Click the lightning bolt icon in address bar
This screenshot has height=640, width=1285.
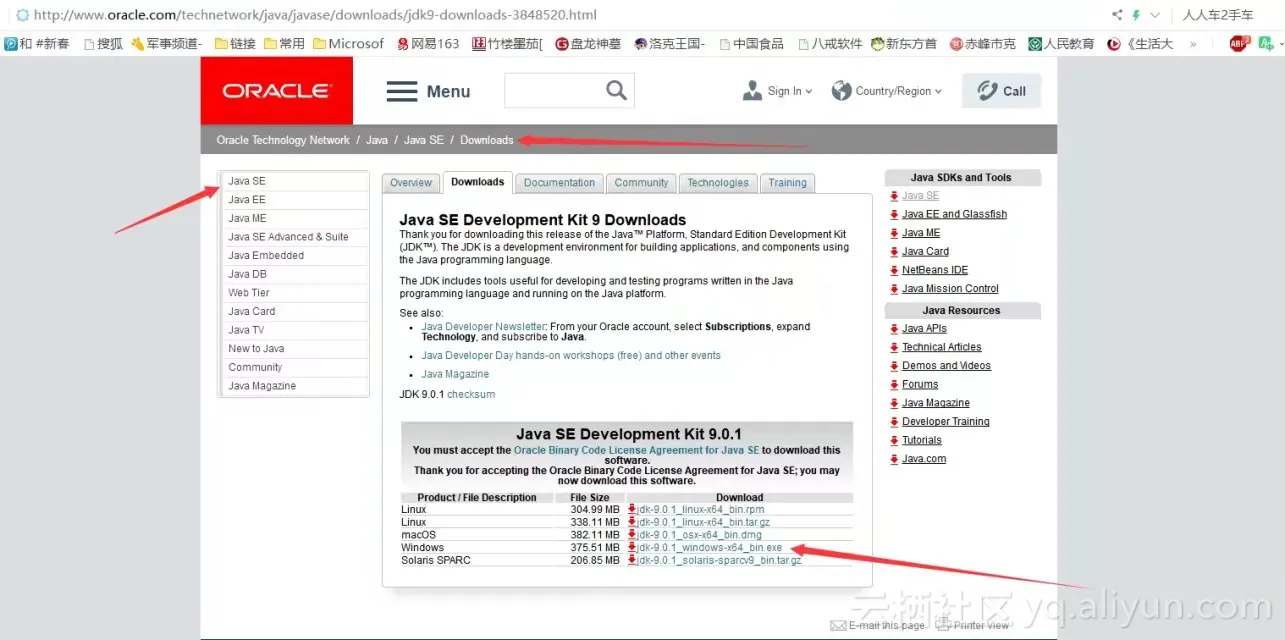pos(1137,15)
